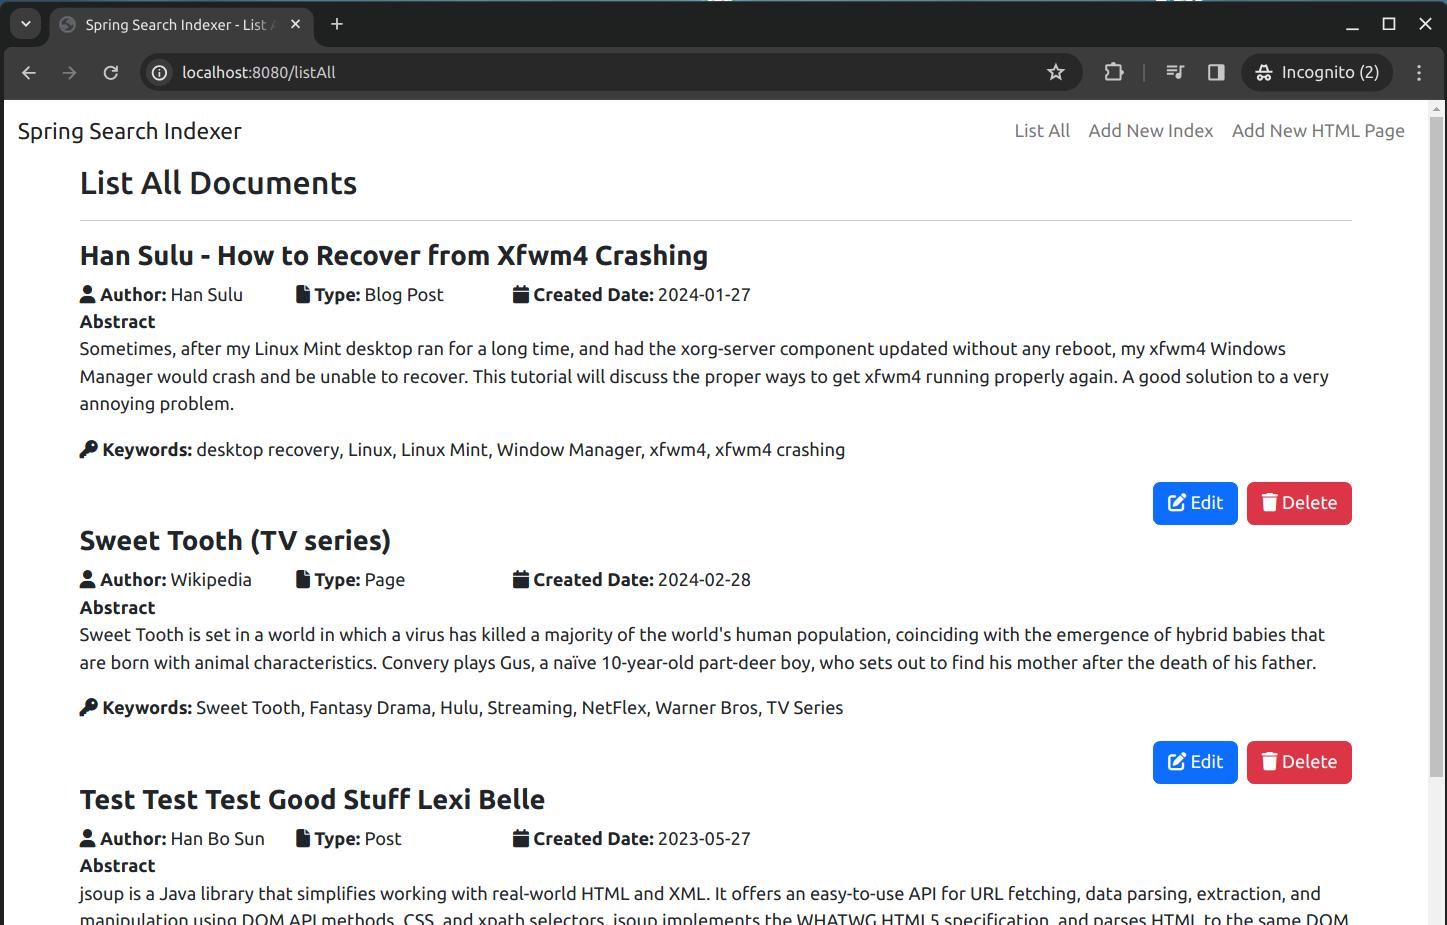
Task: Delete the Han Sulu Xfwm4 document
Action: 1298,503
